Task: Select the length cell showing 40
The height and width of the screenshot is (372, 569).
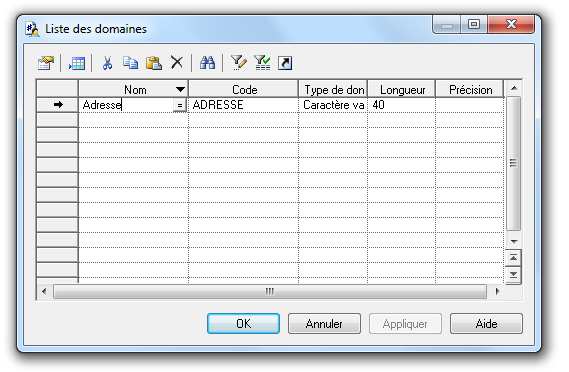Action: click(402, 105)
